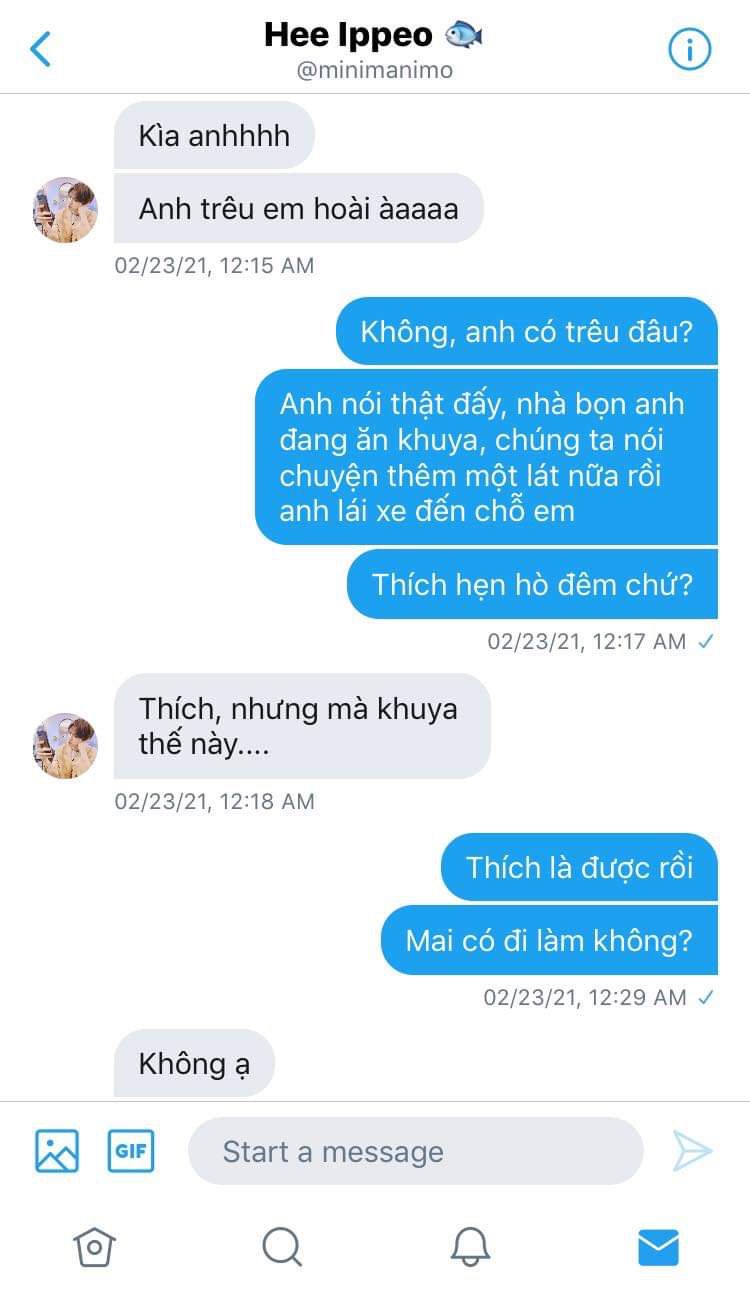The width and height of the screenshot is (750, 1299).
Task: Tap avatar beside 'Anh trêu em hoài' message
Action: click(66, 210)
